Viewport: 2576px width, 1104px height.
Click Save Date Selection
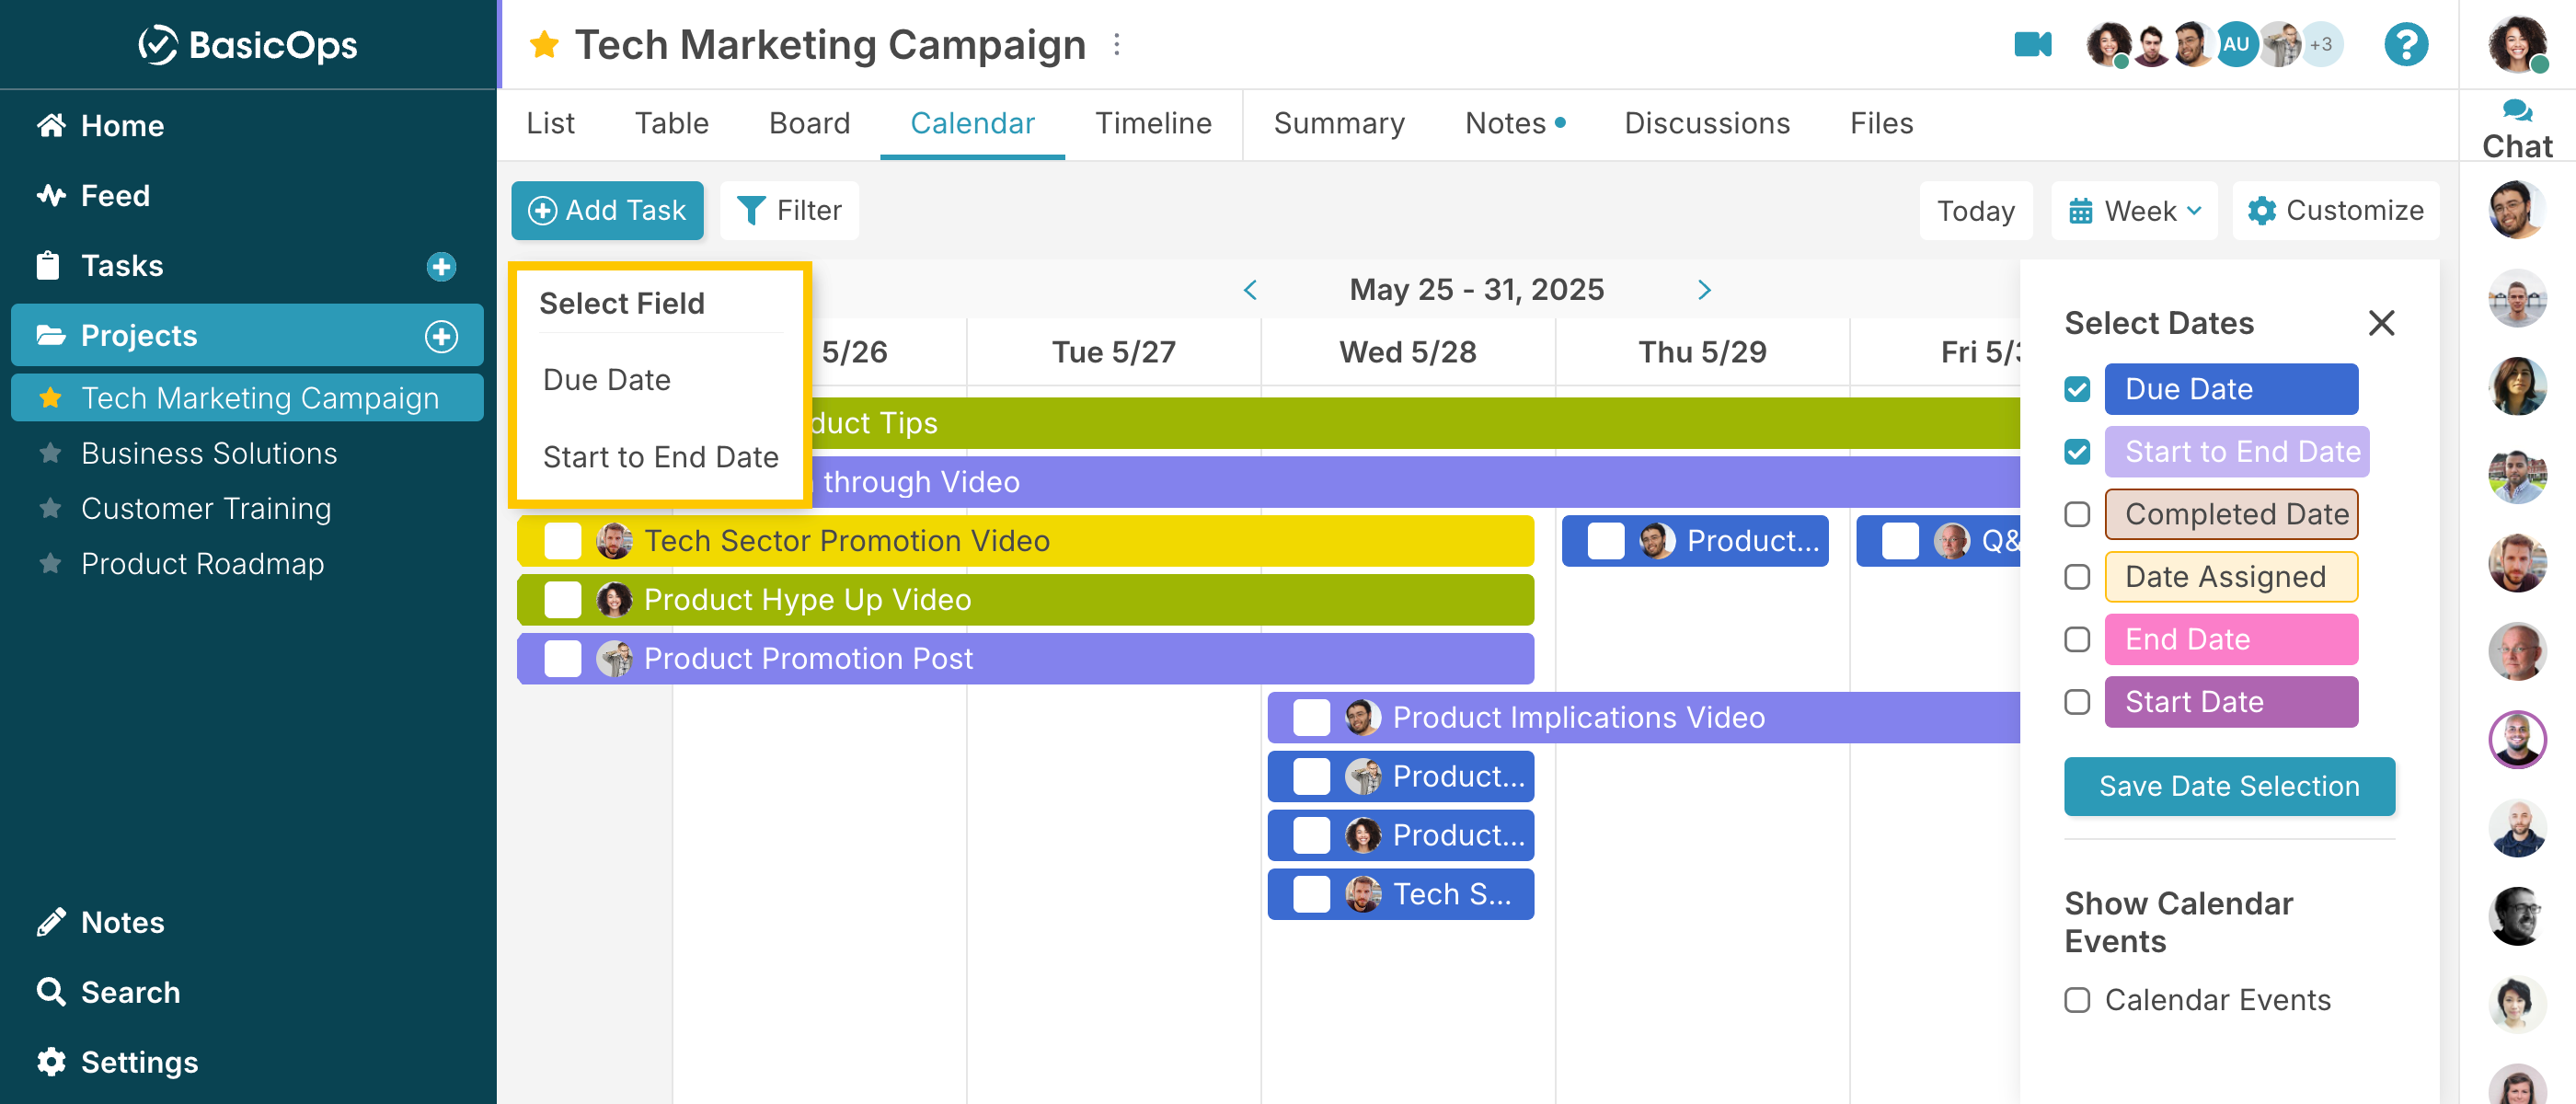pyautogui.click(x=2228, y=786)
